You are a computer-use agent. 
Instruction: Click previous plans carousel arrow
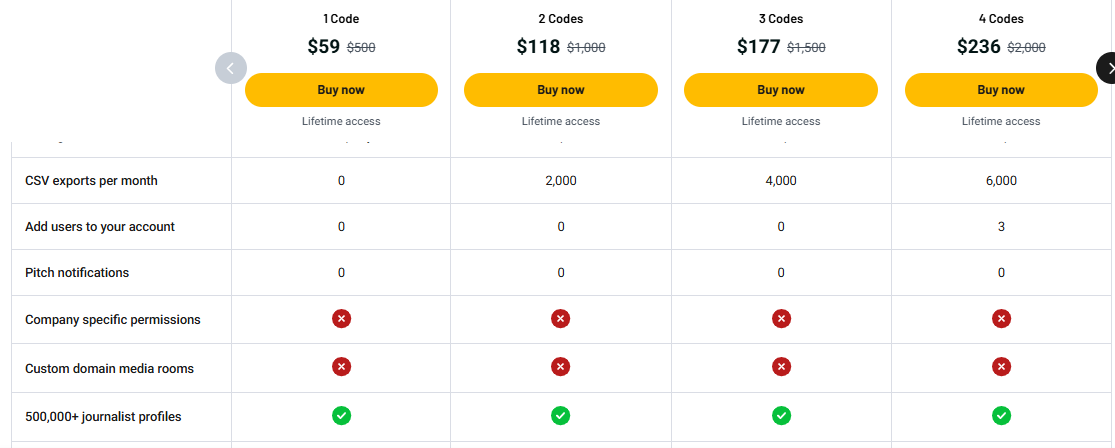pos(231,68)
